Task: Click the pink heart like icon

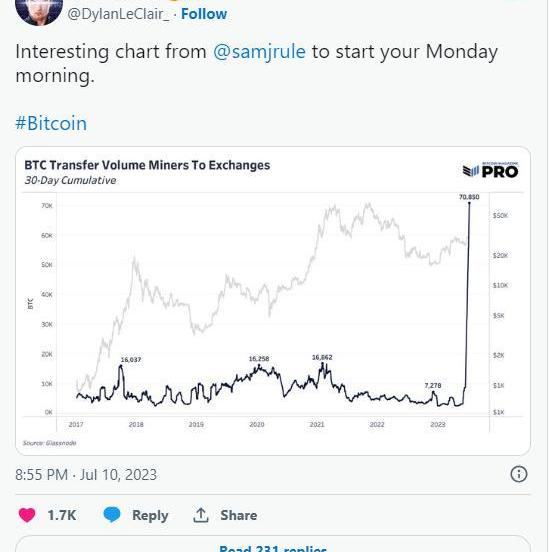Action: point(27,515)
